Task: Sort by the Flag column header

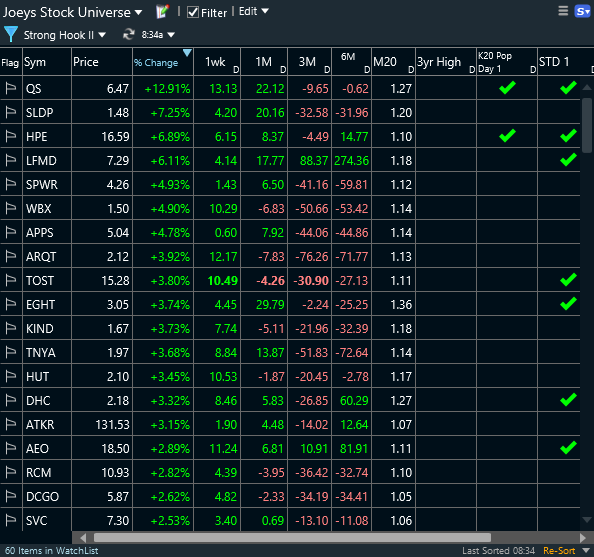Action: tap(11, 62)
